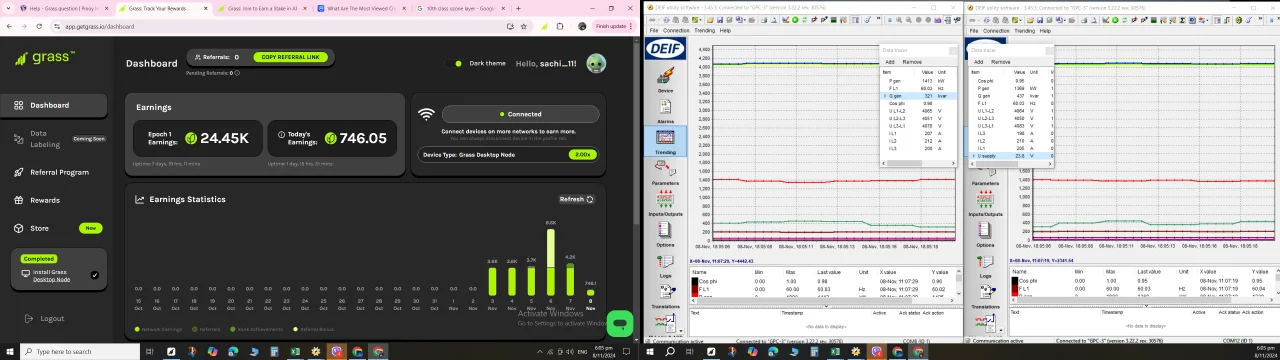This screenshot has width=1280, height=360.
Task: Click the Cos phi color swatch in right window
Action: [1016, 281]
